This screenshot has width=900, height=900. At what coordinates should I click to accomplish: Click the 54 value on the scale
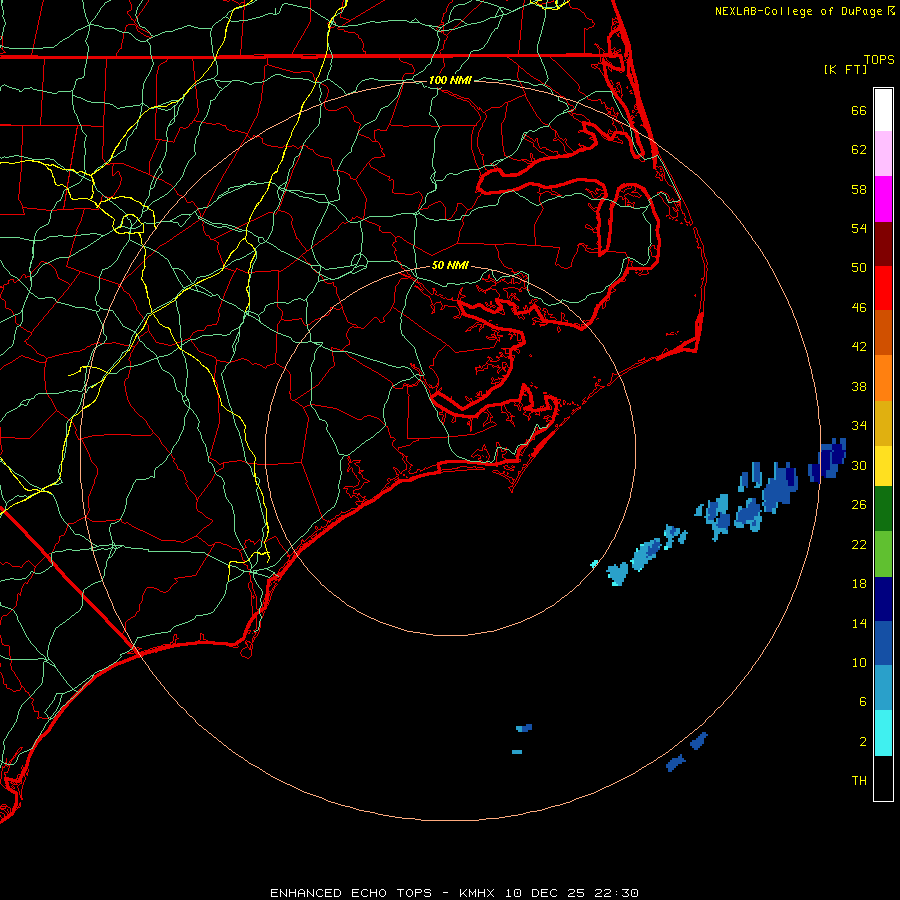[859, 228]
